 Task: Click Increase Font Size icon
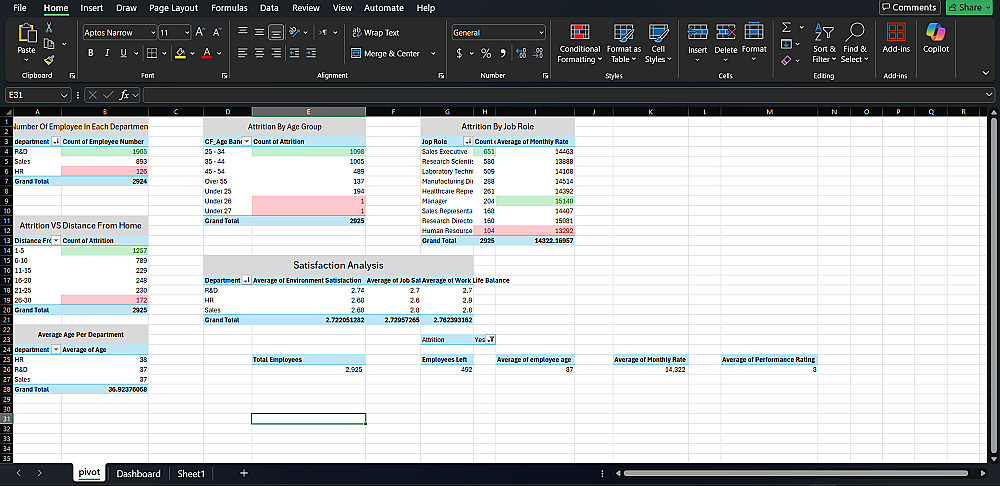click(x=201, y=33)
